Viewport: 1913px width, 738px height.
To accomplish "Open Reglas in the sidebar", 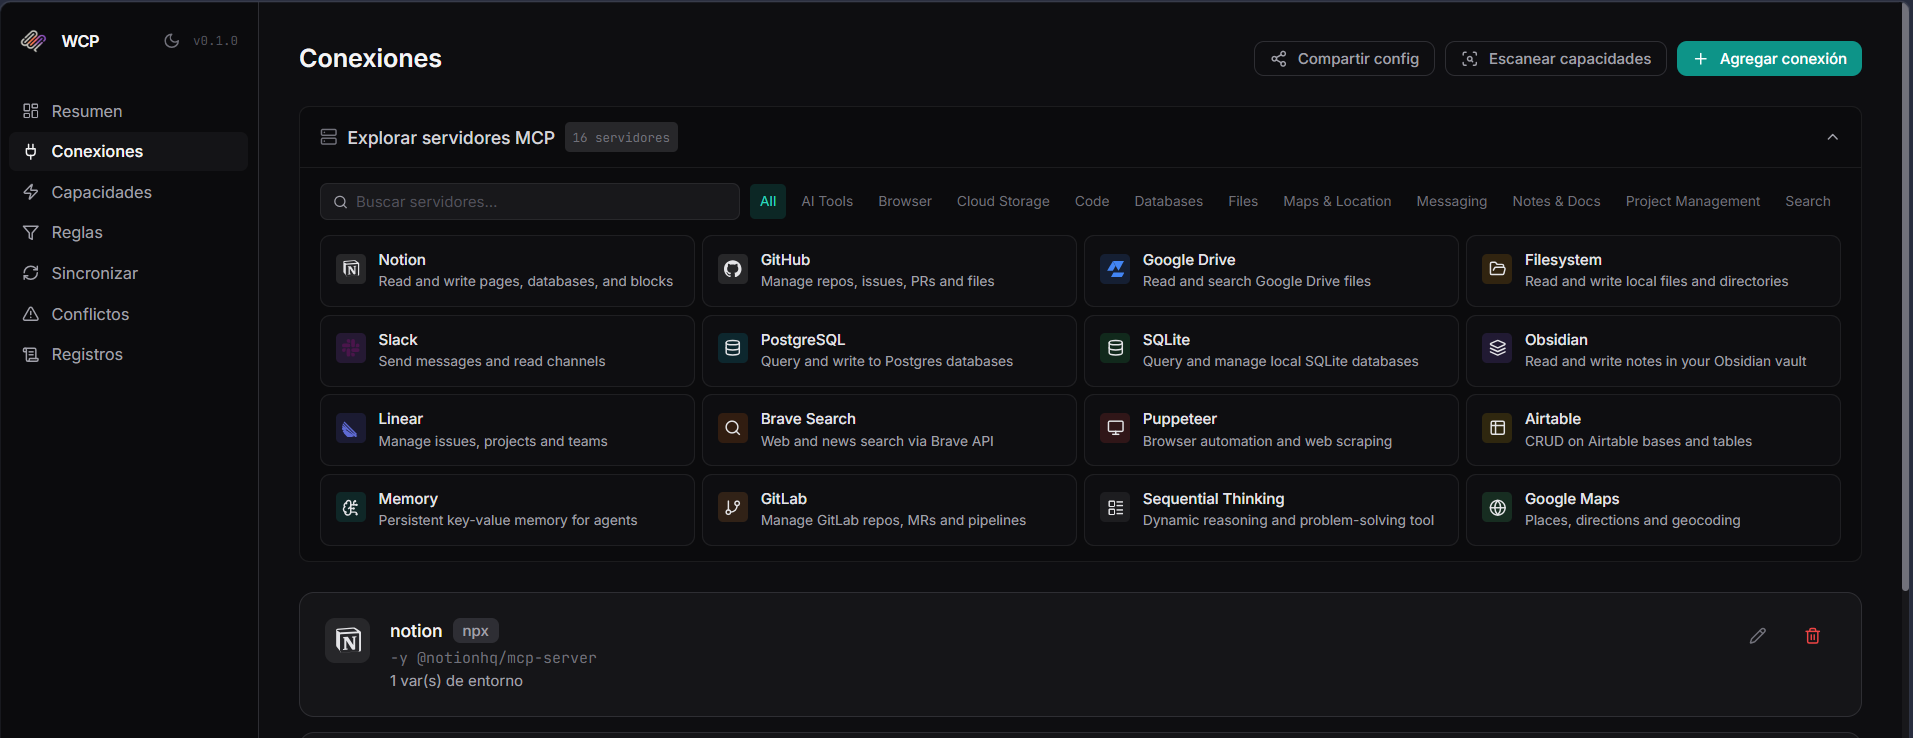I will 128,232.
